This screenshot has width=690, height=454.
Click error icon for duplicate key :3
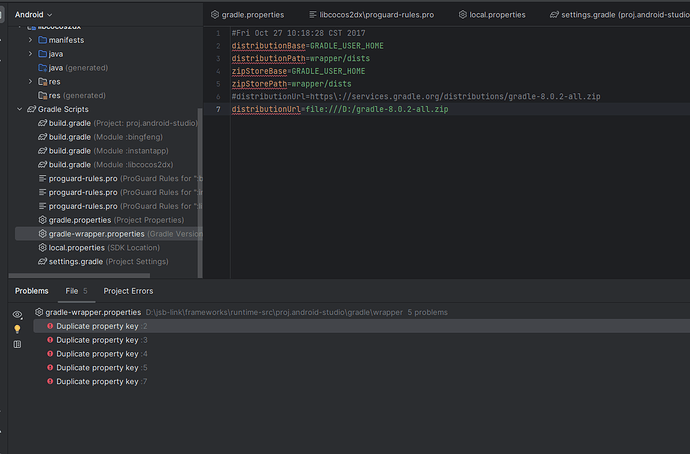[50, 340]
